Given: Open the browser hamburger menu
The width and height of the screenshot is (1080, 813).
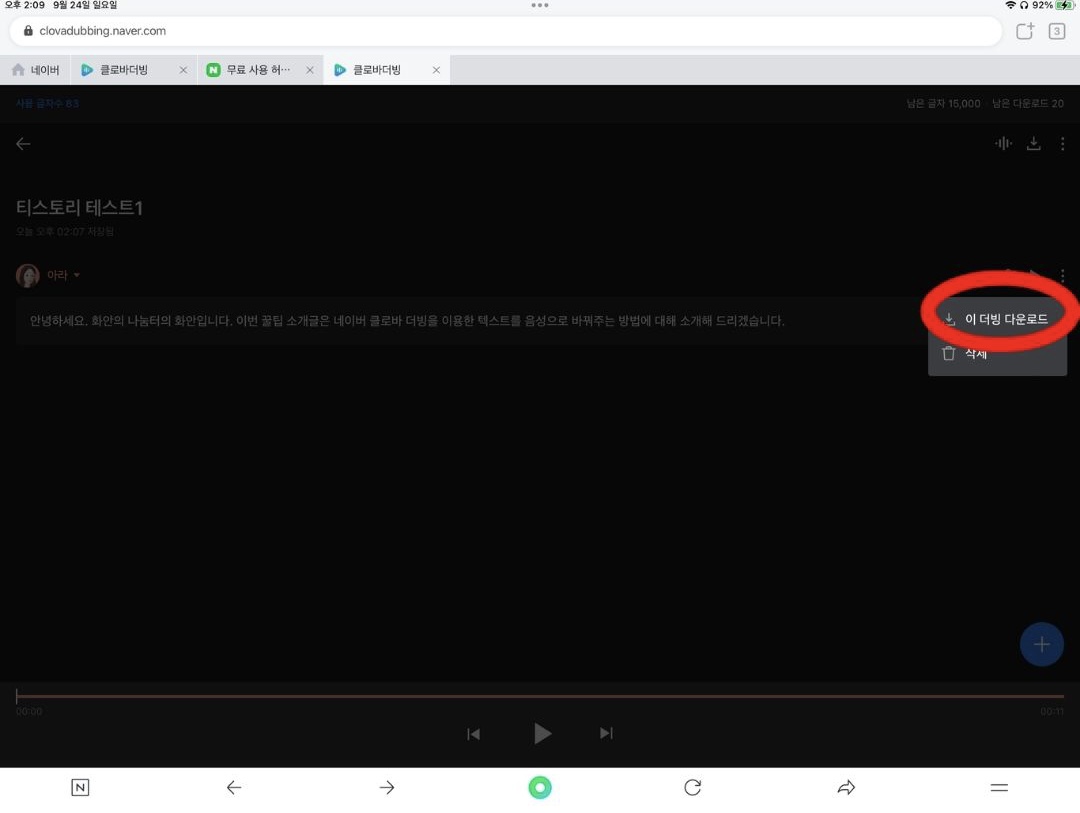Looking at the screenshot, I should click(x=999, y=788).
